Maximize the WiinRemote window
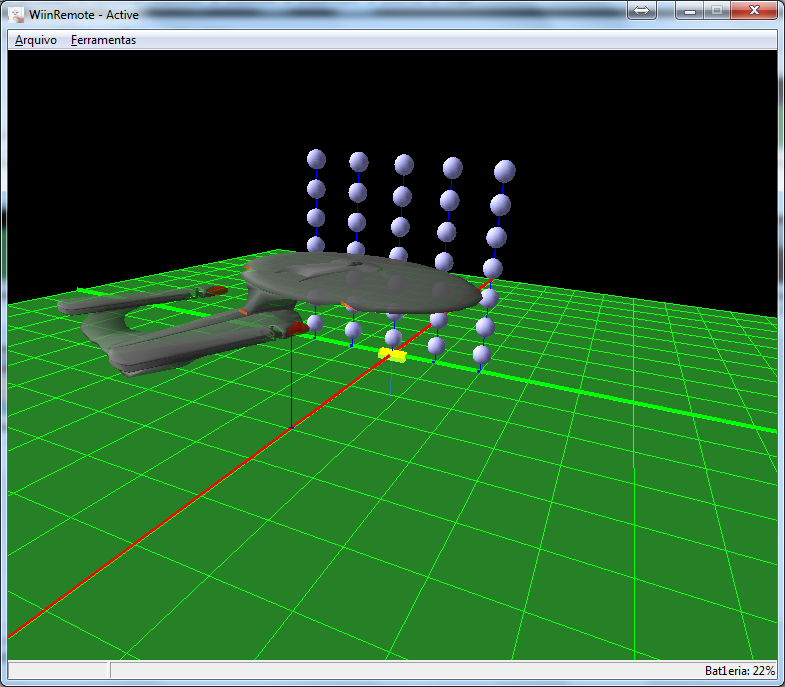Screen dimensions: 785x687 coord(717,11)
